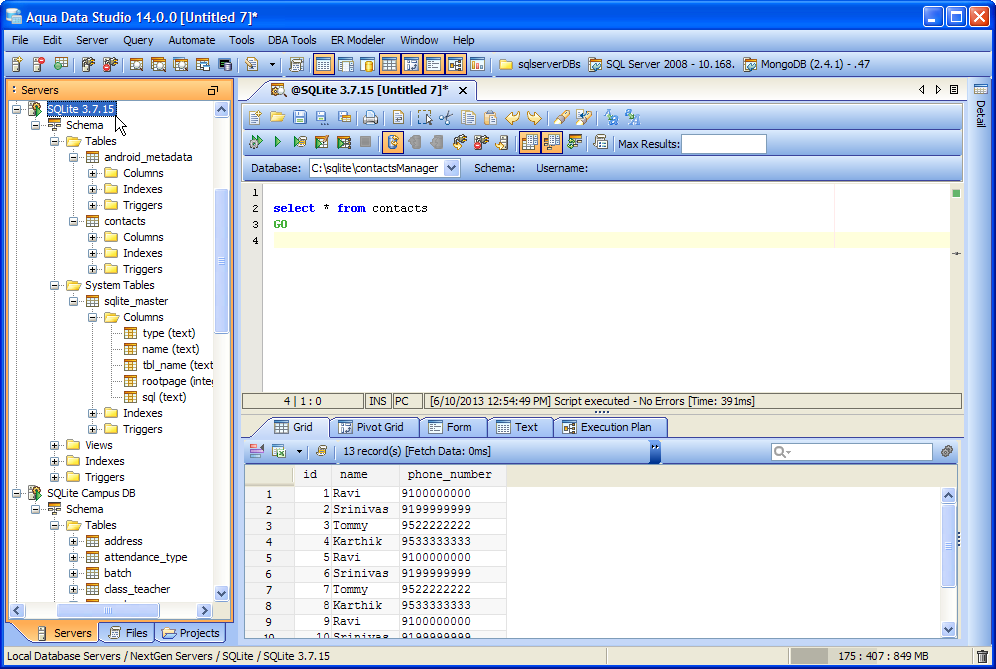This screenshot has height=669, width=996.
Task: Click the copy icon in editor toolbar
Action: (x=468, y=118)
